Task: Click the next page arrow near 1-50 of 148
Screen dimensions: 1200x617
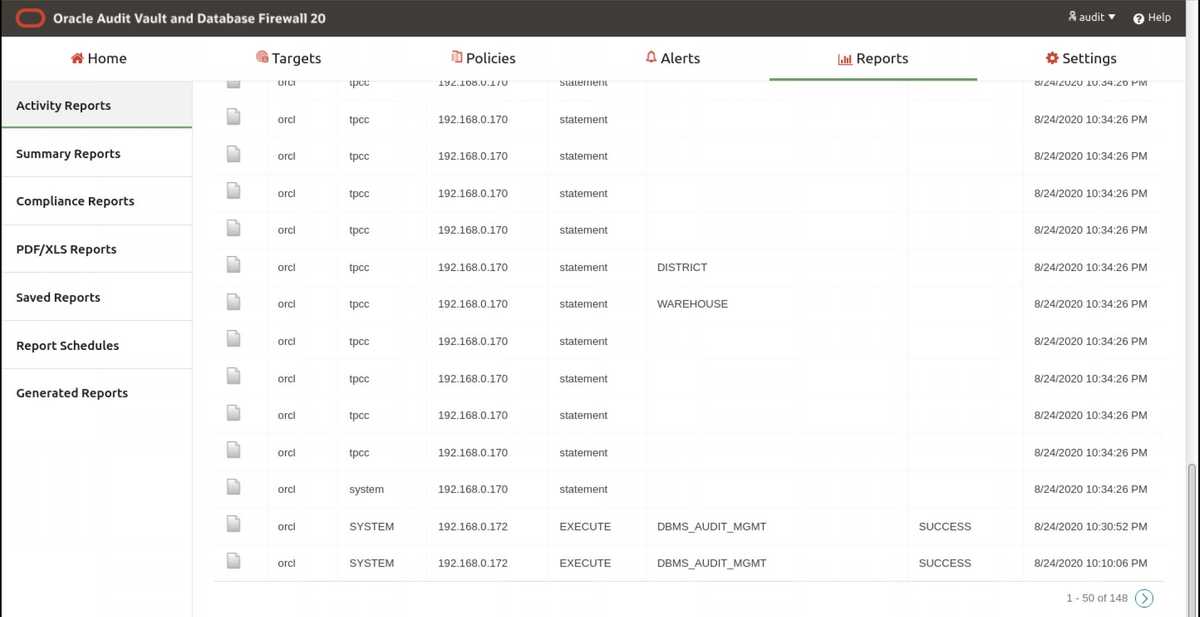Action: 1144,597
